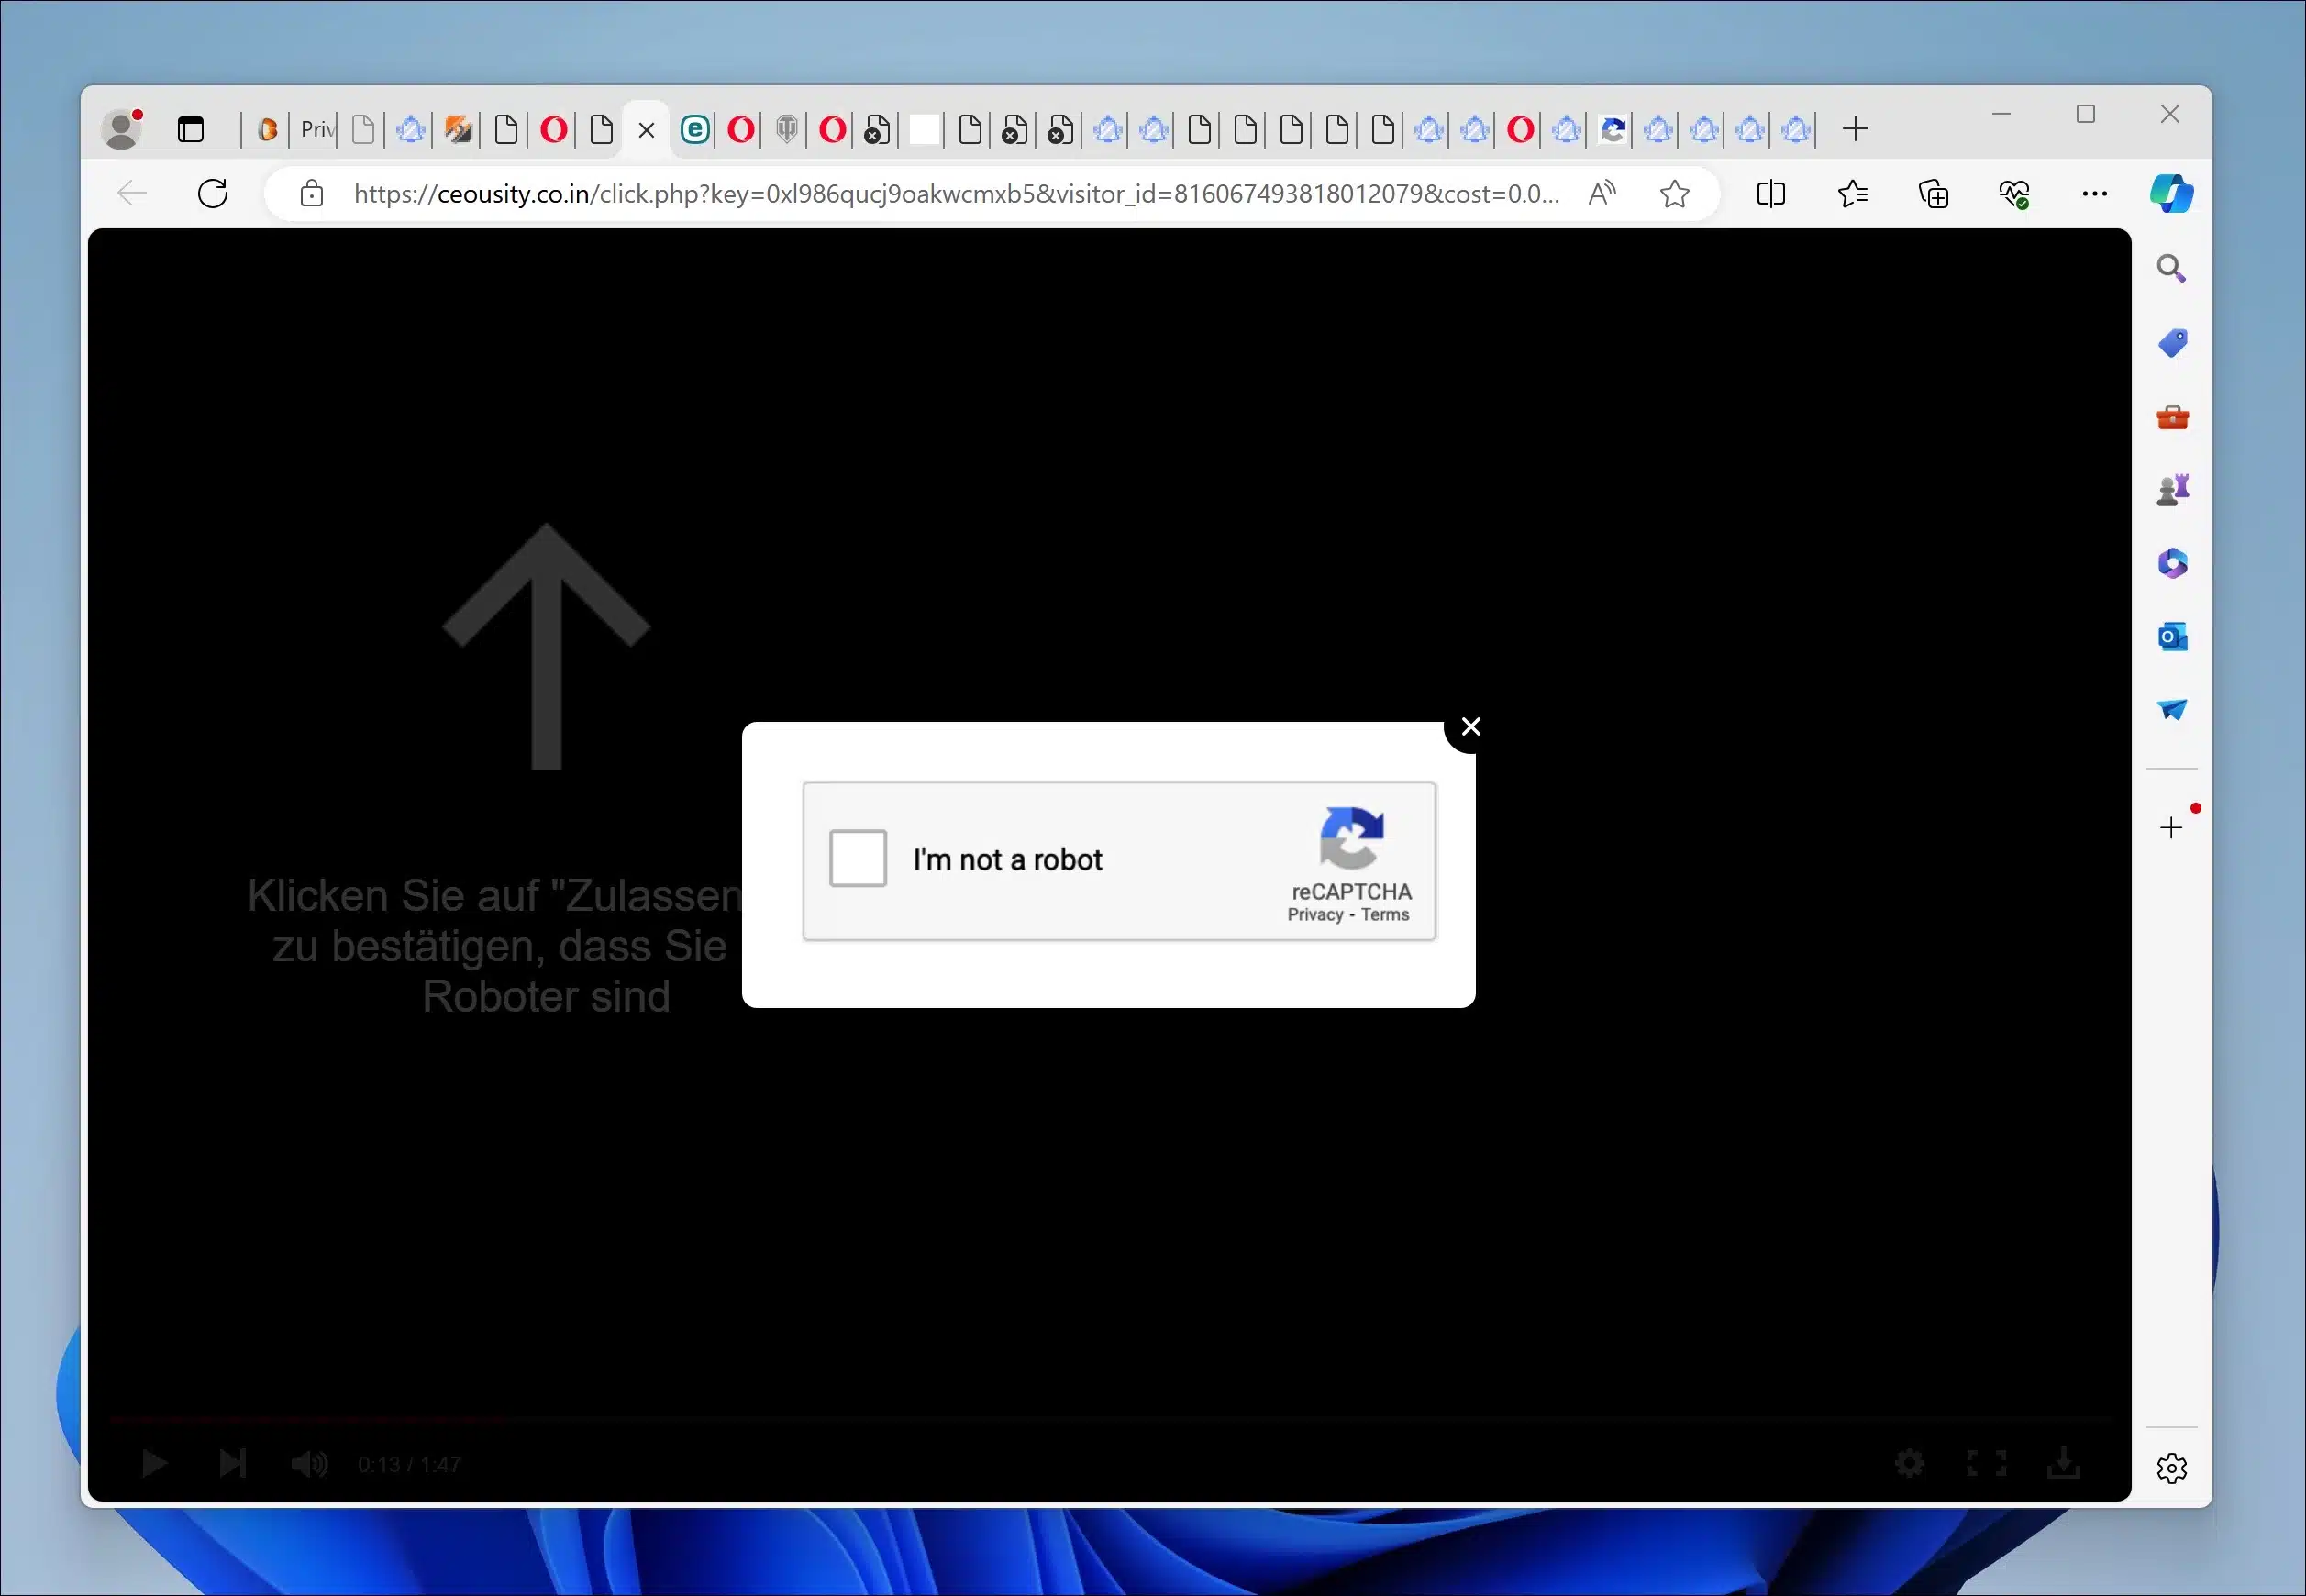Go back to the previous page
The height and width of the screenshot is (1596, 2306).
point(132,193)
